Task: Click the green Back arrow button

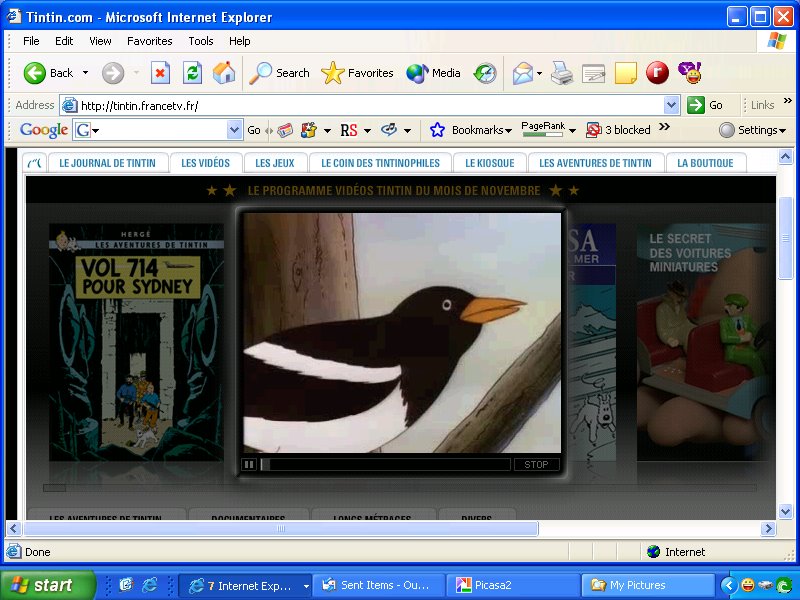Action: (35, 73)
